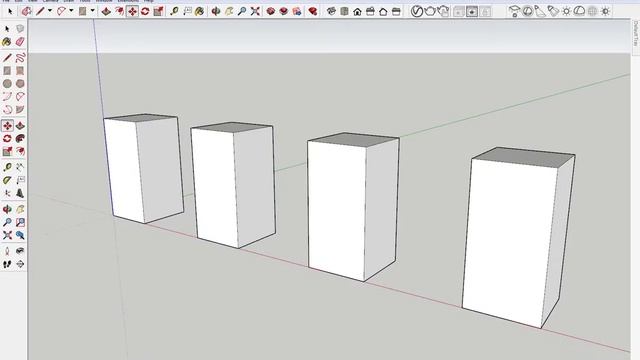Select the Rotate tool in the top toolbar
The image size is (640, 360).
click(x=145, y=11)
